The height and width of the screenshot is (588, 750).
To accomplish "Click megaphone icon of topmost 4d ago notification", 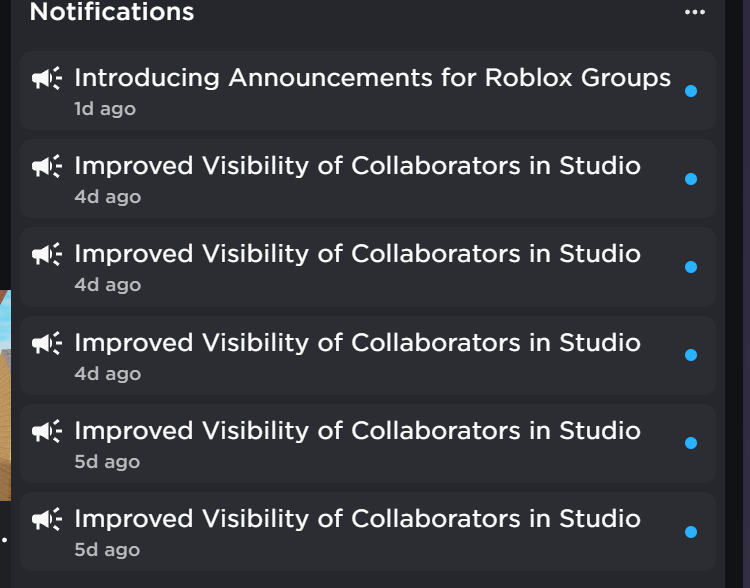I will click(47, 166).
